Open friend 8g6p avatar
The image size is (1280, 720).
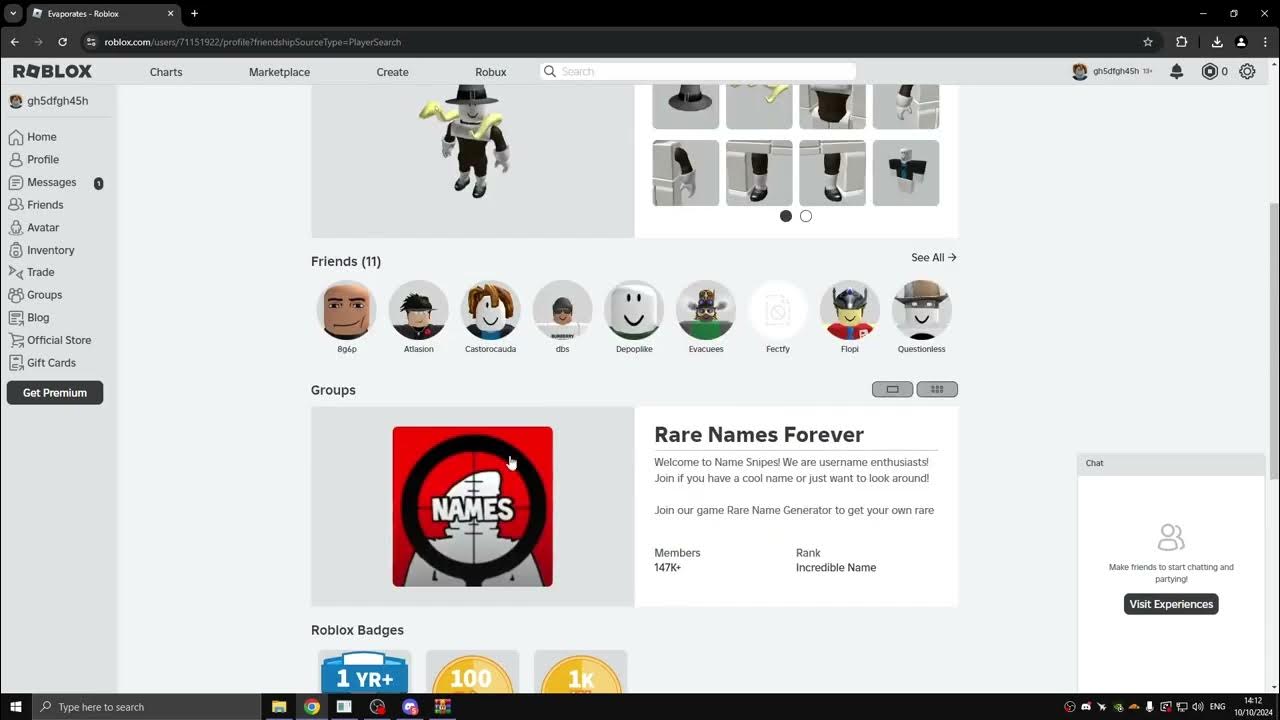pyautogui.click(x=347, y=310)
